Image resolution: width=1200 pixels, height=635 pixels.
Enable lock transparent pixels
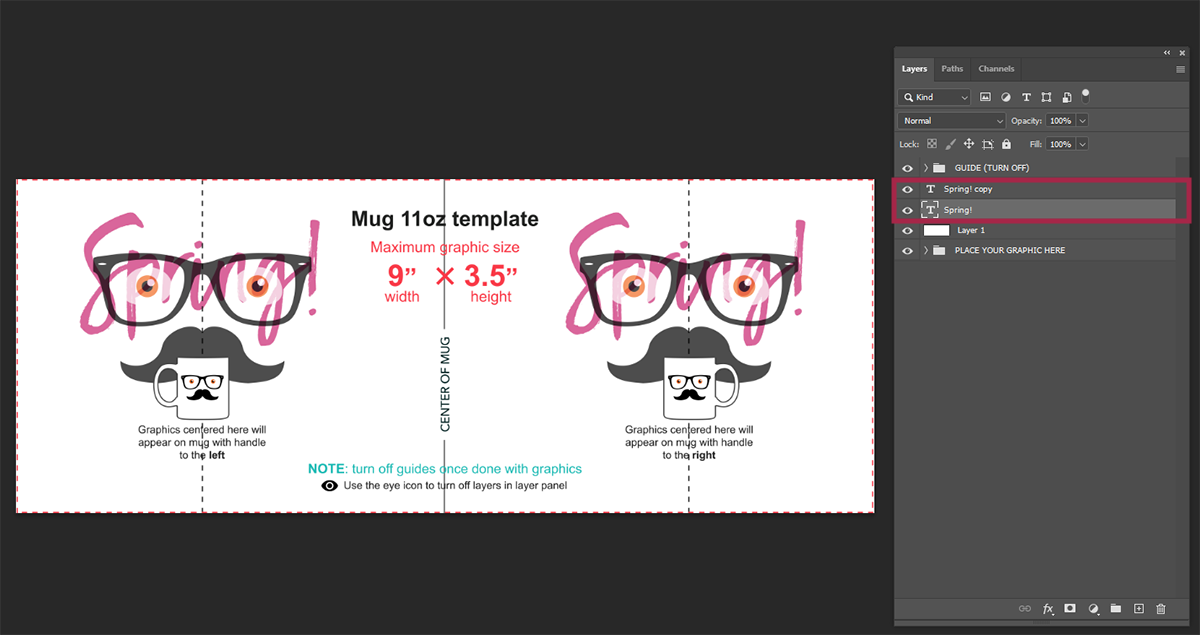(x=931, y=143)
